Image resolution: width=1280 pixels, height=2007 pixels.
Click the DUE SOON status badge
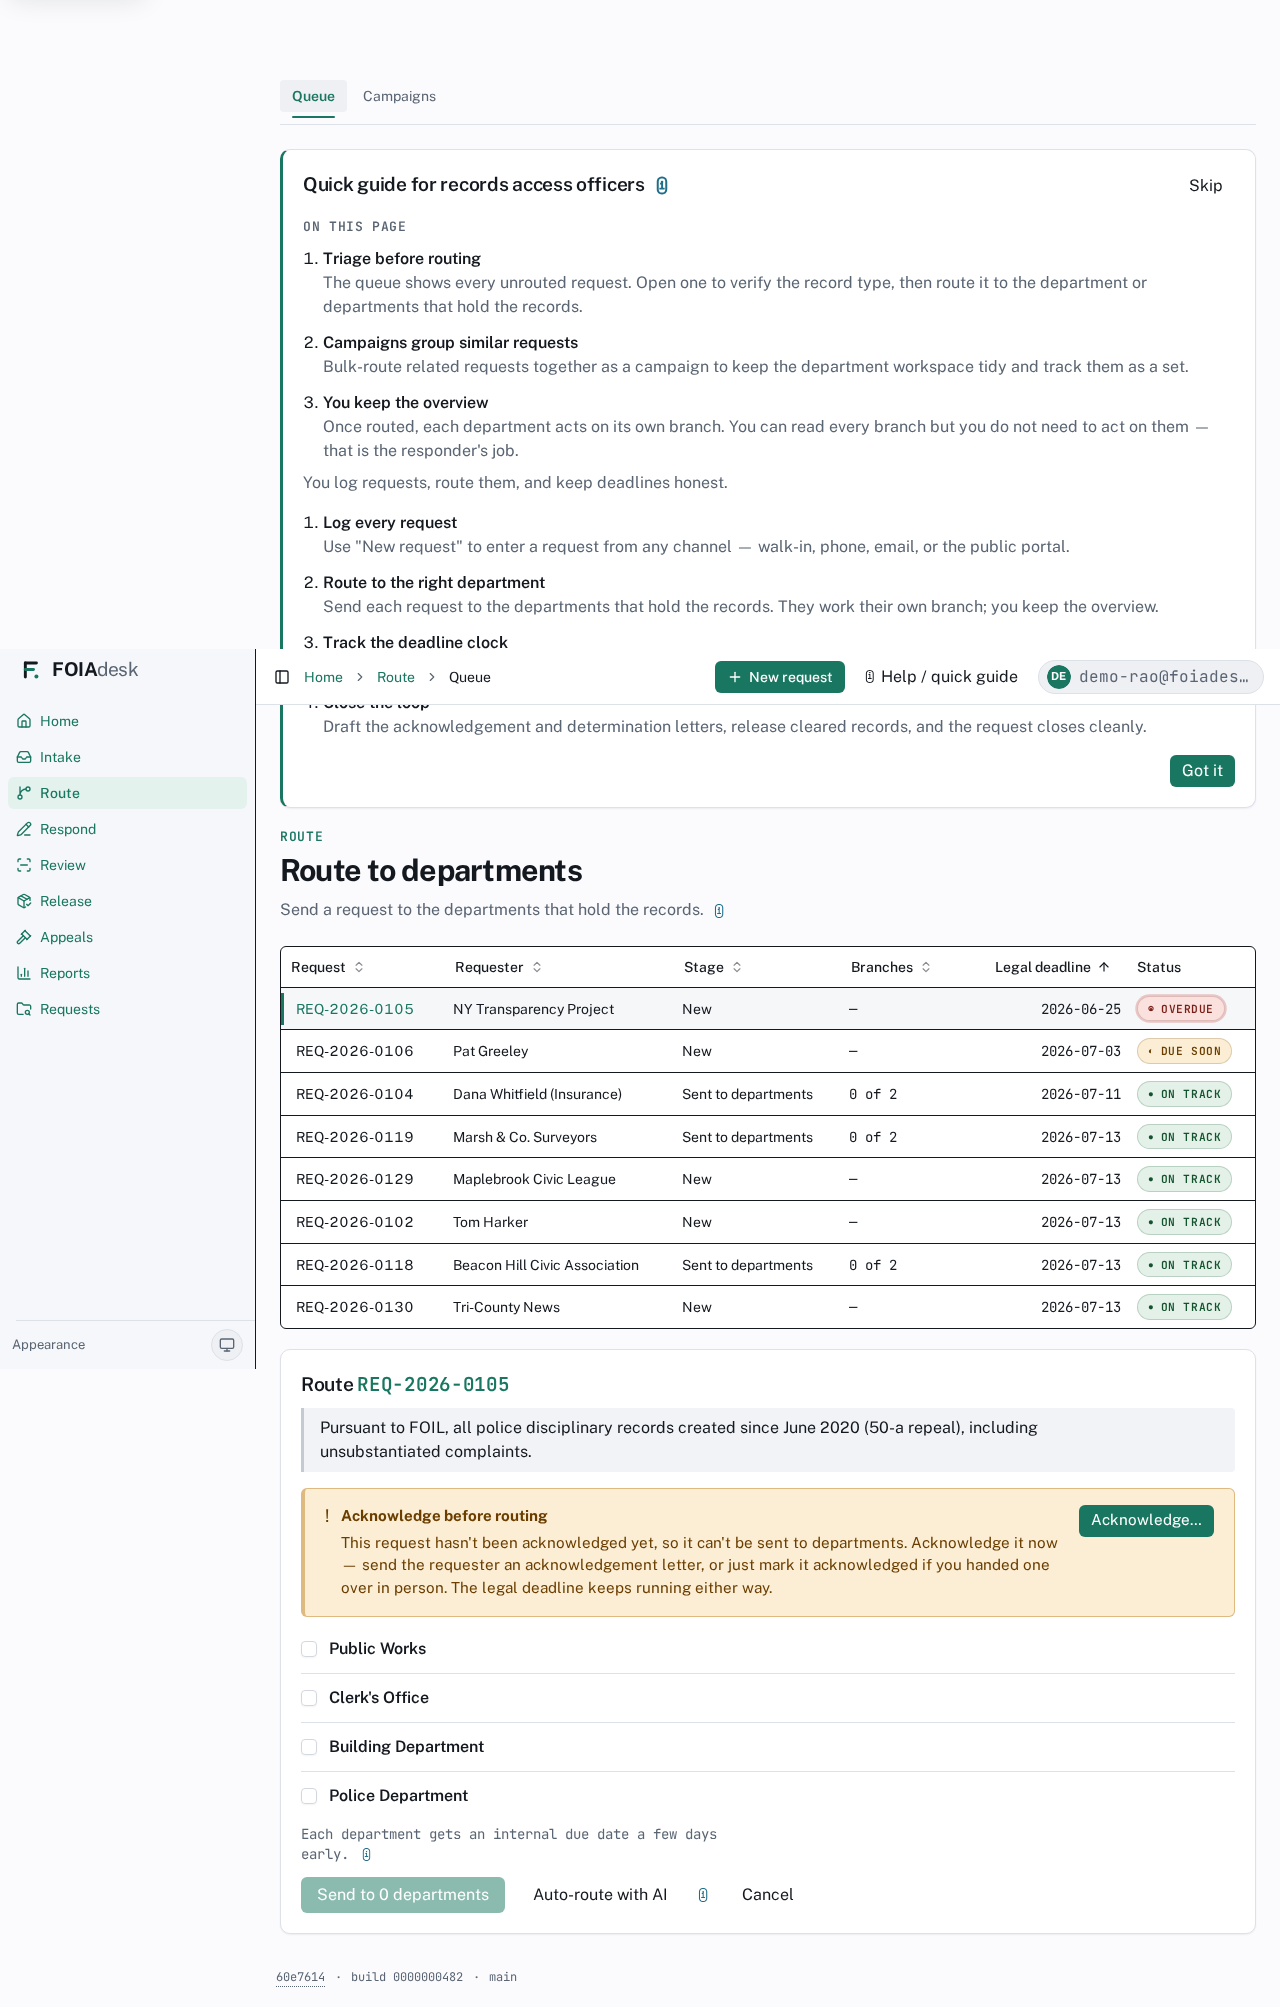coord(1184,1051)
